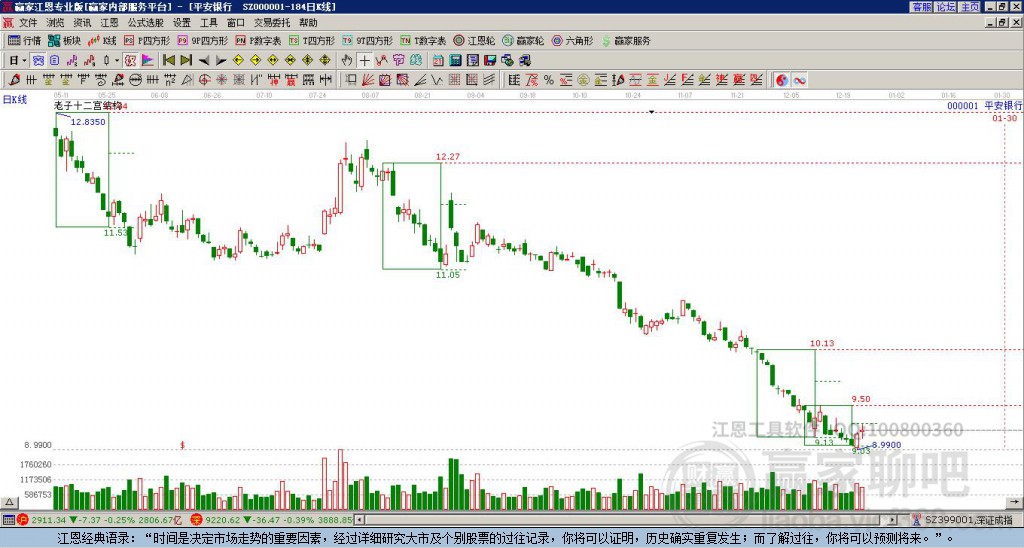The image size is (1024, 548).
Task: Open the 板块 sector panel
Action: pos(64,40)
